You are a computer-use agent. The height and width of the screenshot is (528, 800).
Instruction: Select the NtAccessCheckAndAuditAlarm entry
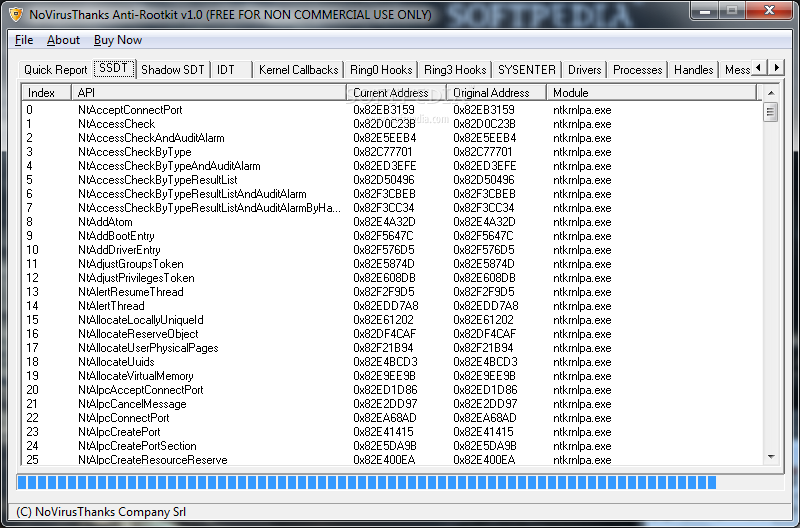pos(392,138)
